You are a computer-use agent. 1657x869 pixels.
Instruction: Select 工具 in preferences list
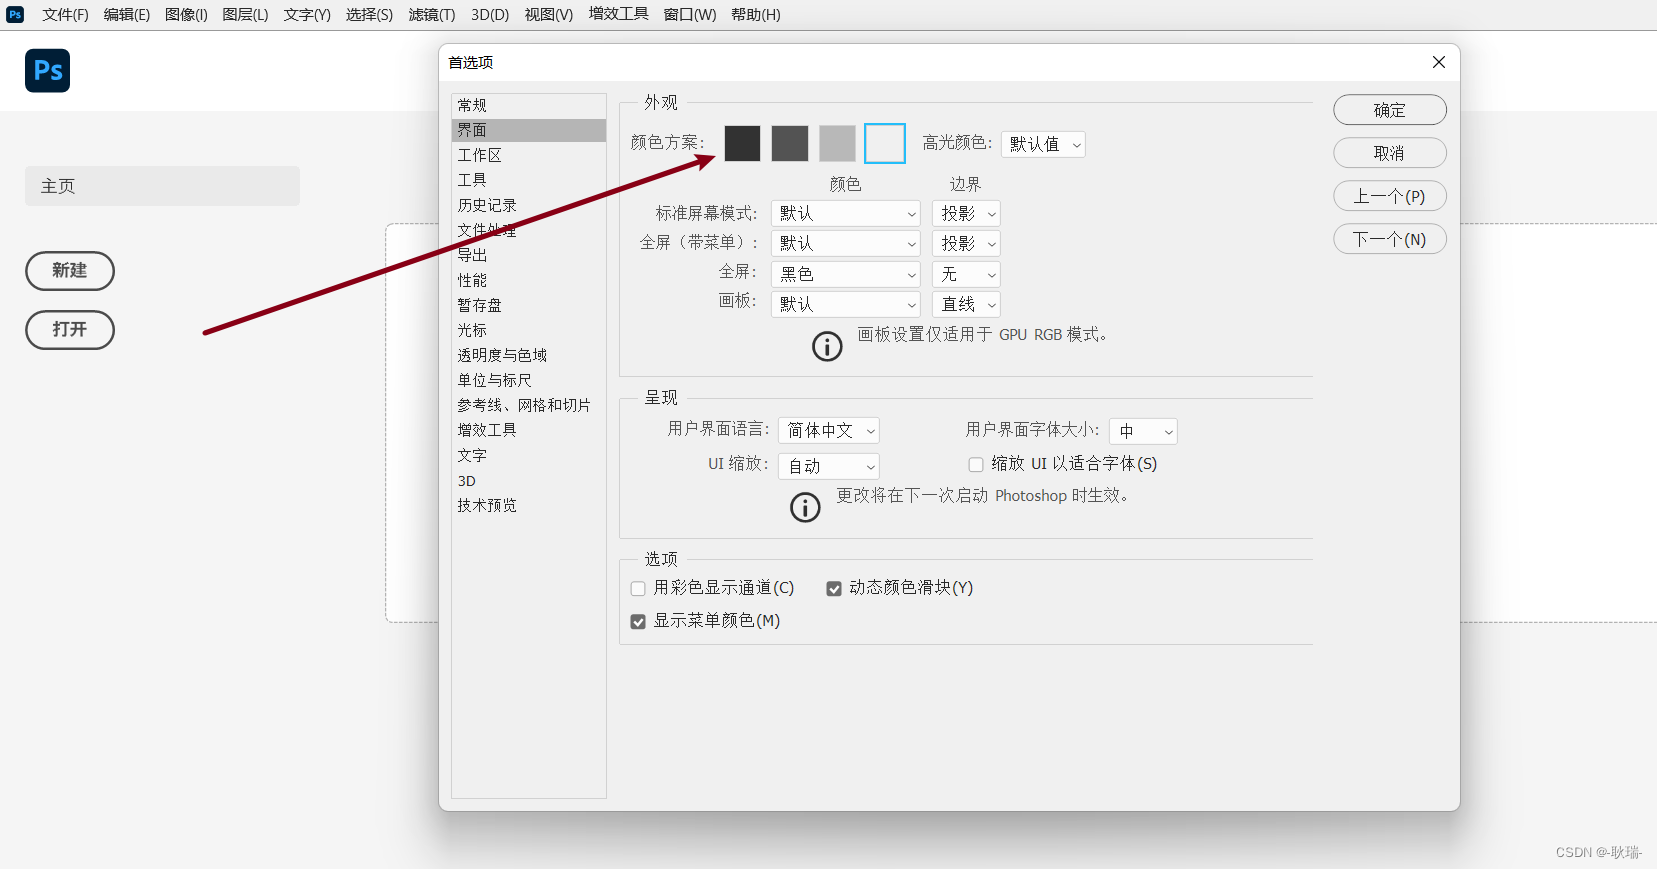click(x=529, y=180)
